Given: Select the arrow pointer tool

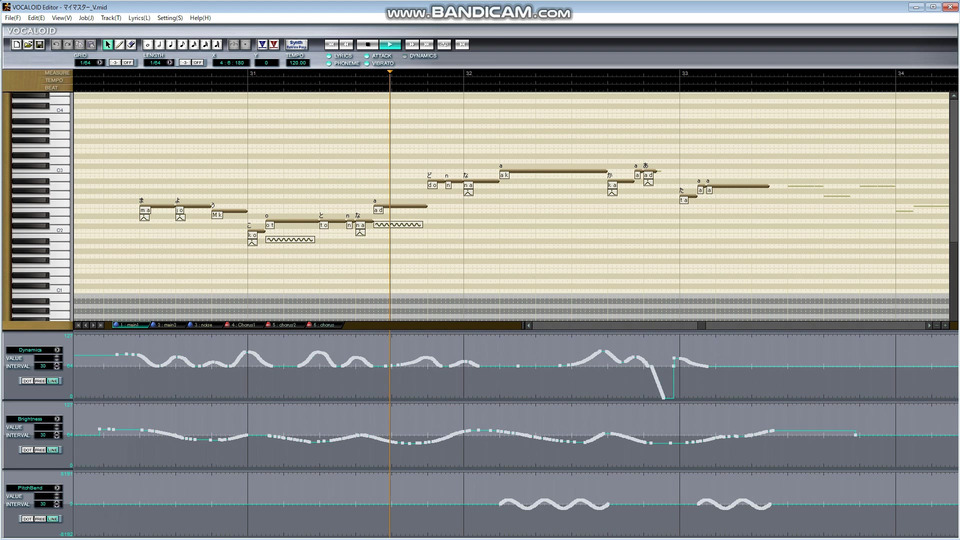Looking at the screenshot, I should (x=108, y=45).
